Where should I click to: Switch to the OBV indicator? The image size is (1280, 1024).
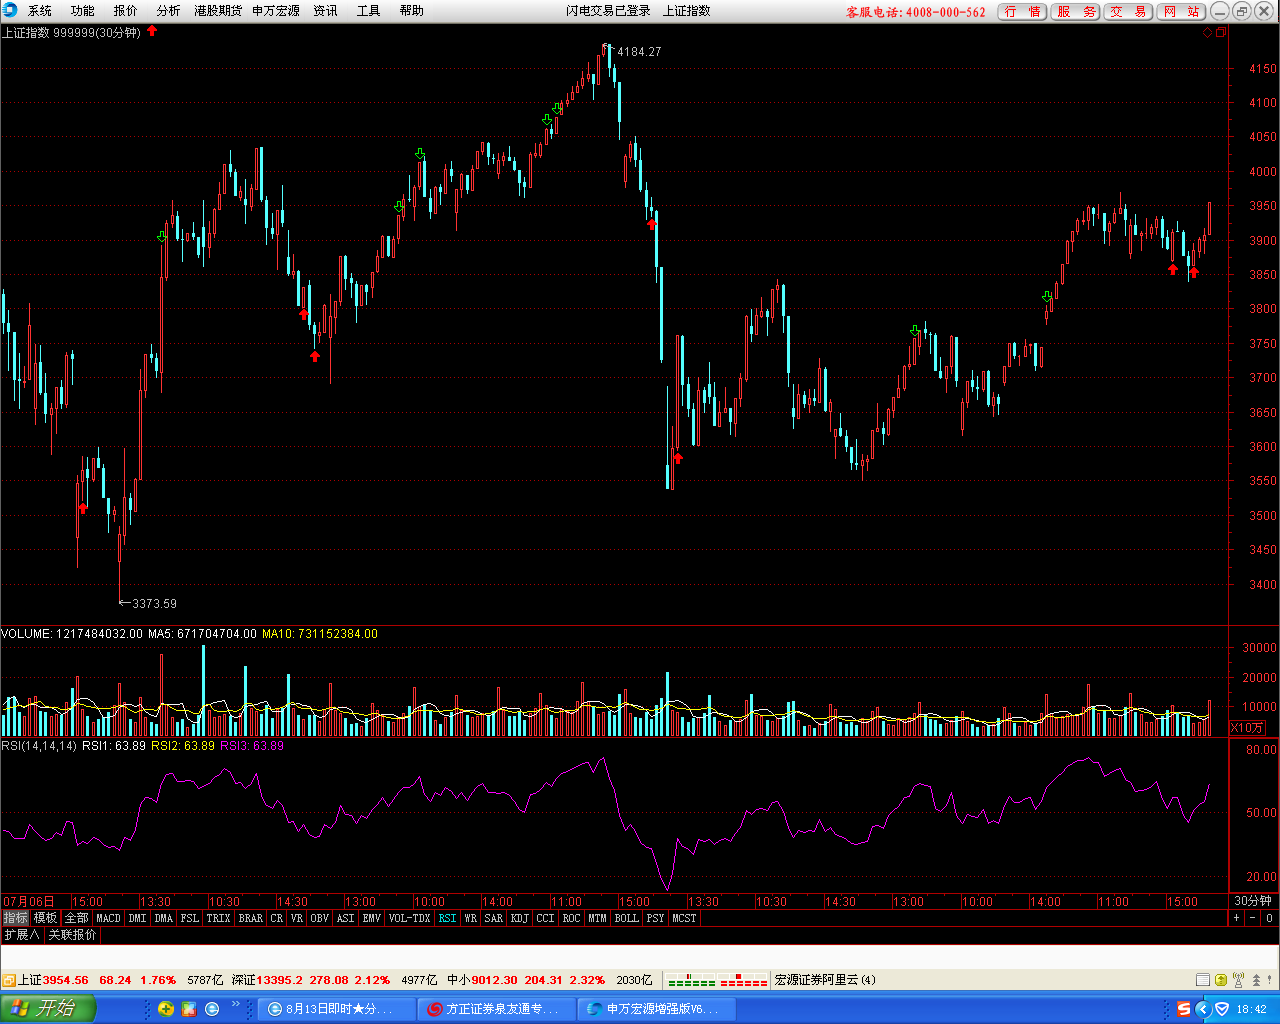[x=320, y=918]
